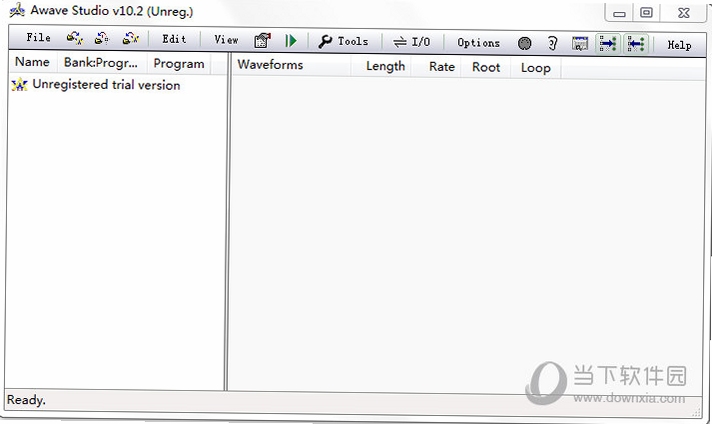Click the arrows icon beside I/O
This screenshot has height=424, width=712.
point(400,42)
